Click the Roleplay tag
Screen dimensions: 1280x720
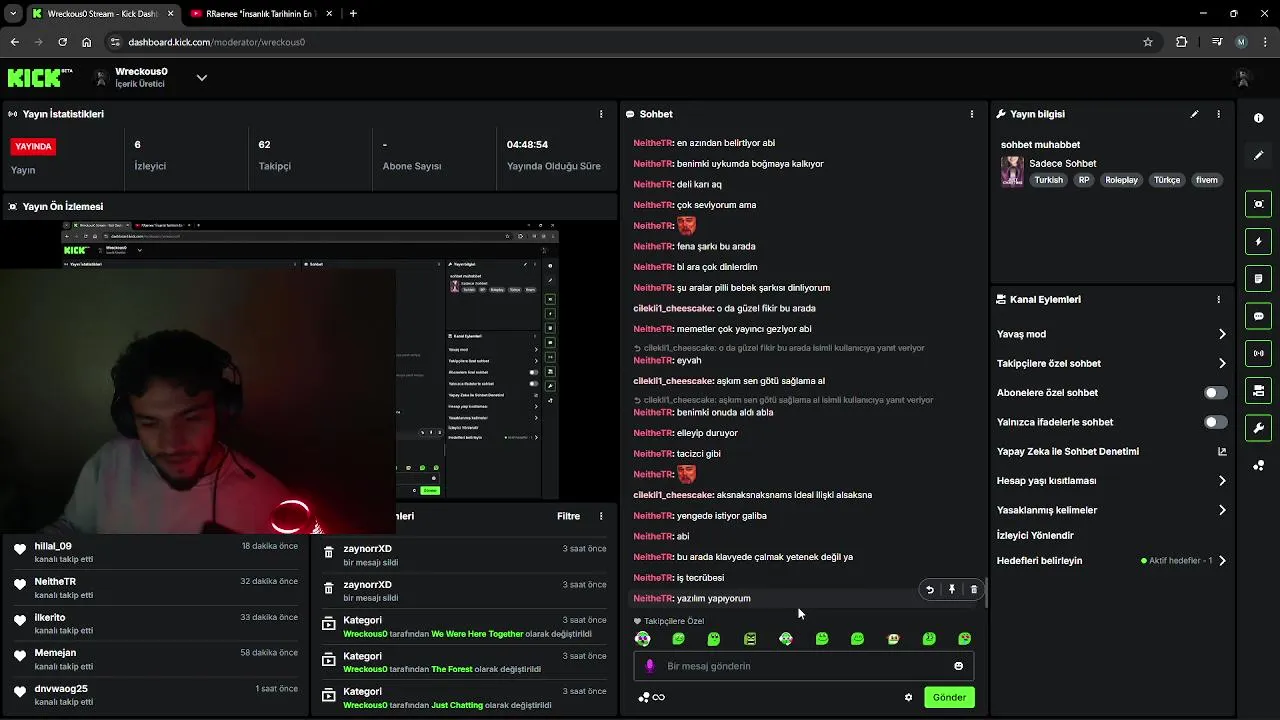point(1121,180)
